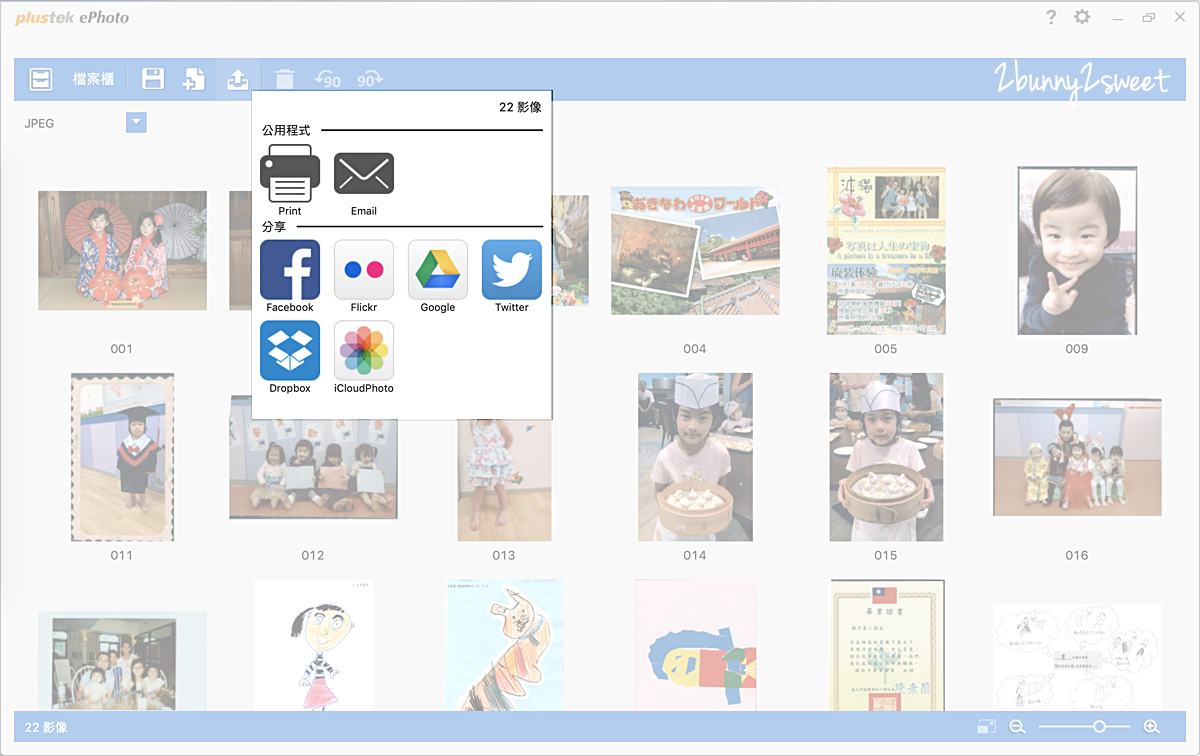
Task: Click the zoom in magnifier icon
Action: coord(1151,727)
